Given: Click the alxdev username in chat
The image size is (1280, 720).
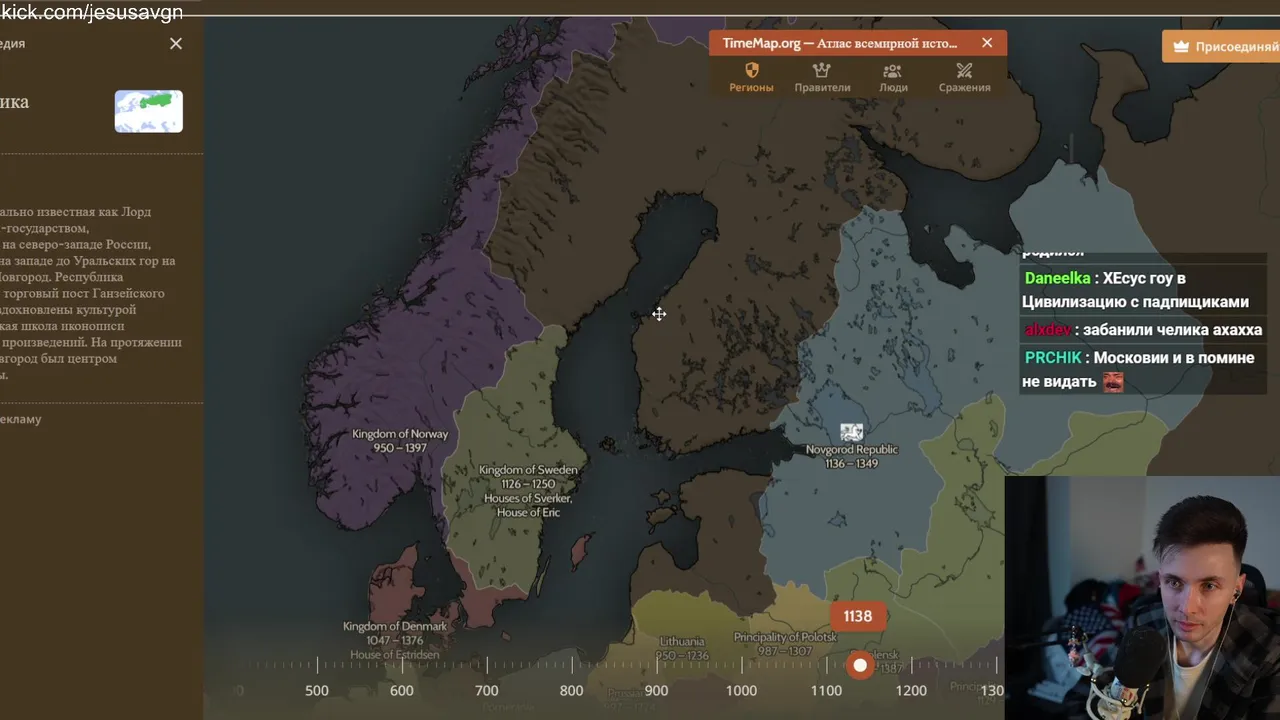Looking at the screenshot, I should [x=1047, y=330].
